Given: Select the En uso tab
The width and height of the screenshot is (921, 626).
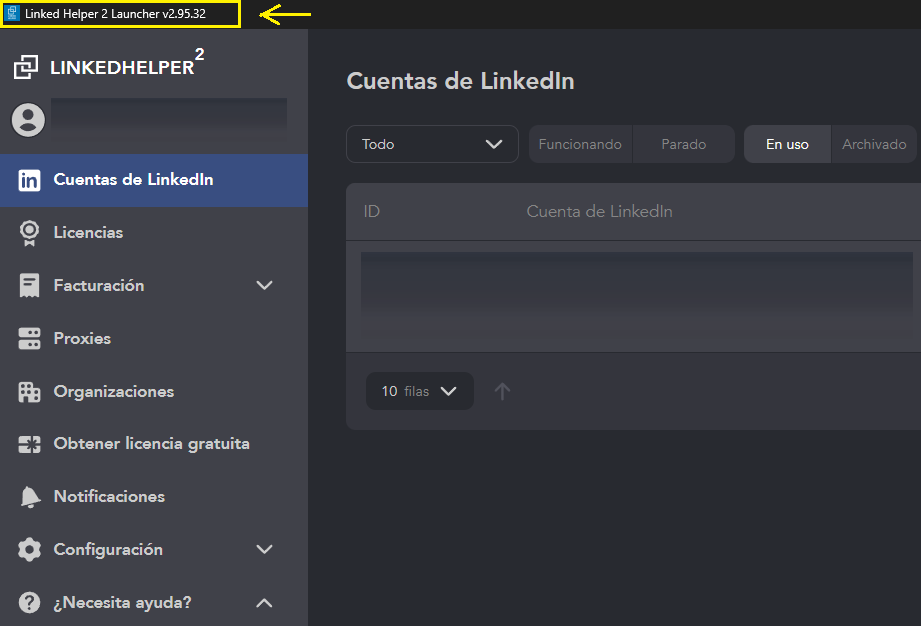Looking at the screenshot, I should 787,144.
